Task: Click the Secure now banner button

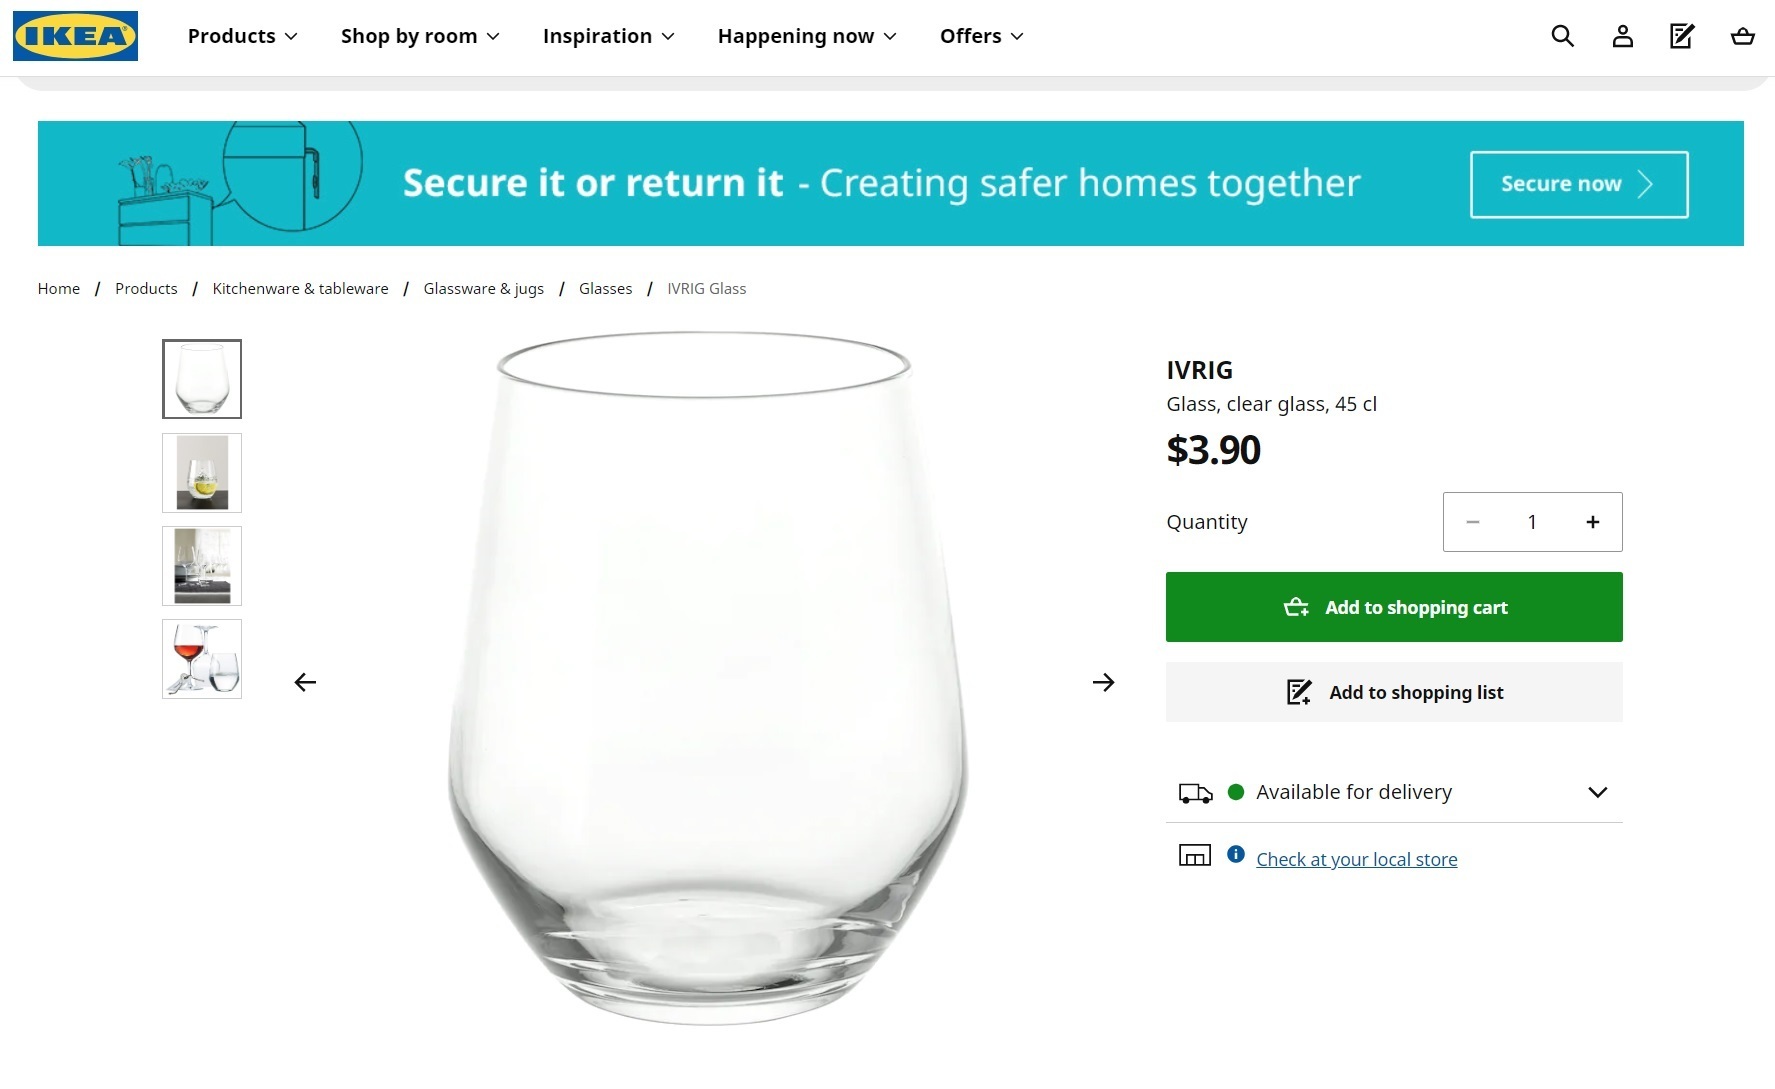Action: coord(1578,184)
